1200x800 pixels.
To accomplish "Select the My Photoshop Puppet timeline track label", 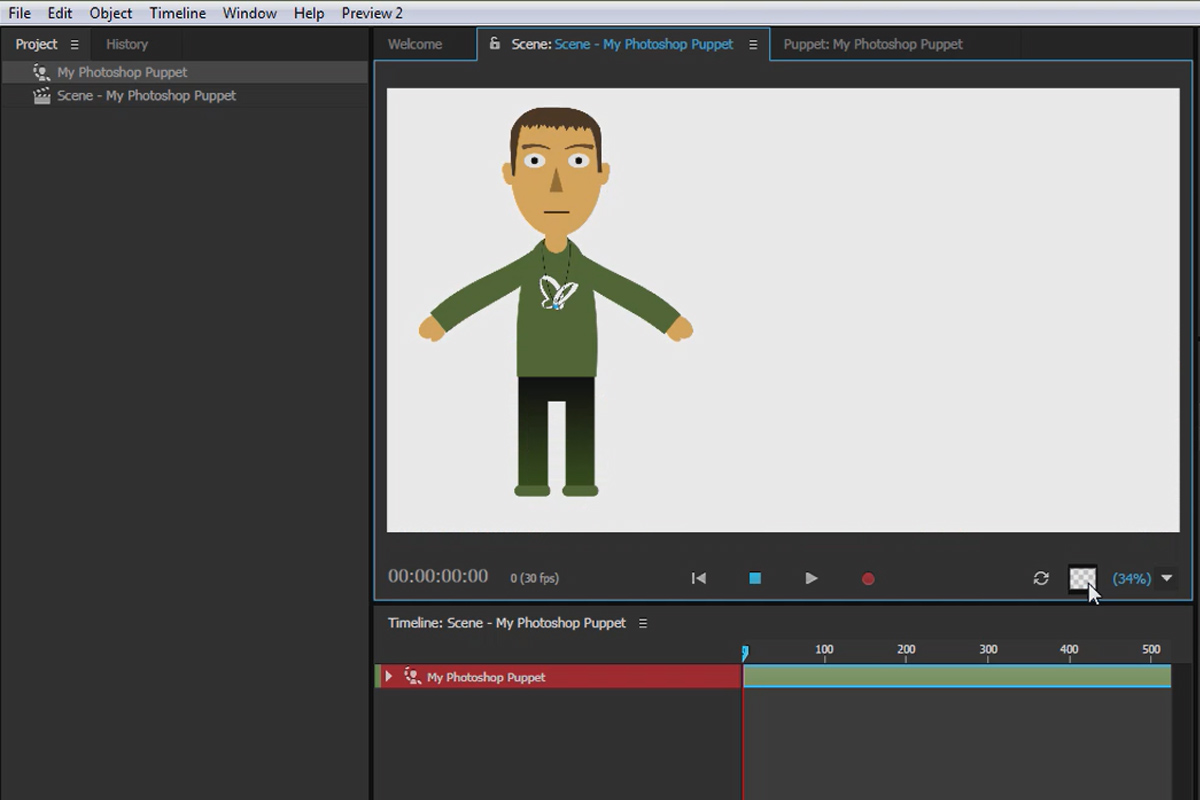I will click(x=486, y=677).
